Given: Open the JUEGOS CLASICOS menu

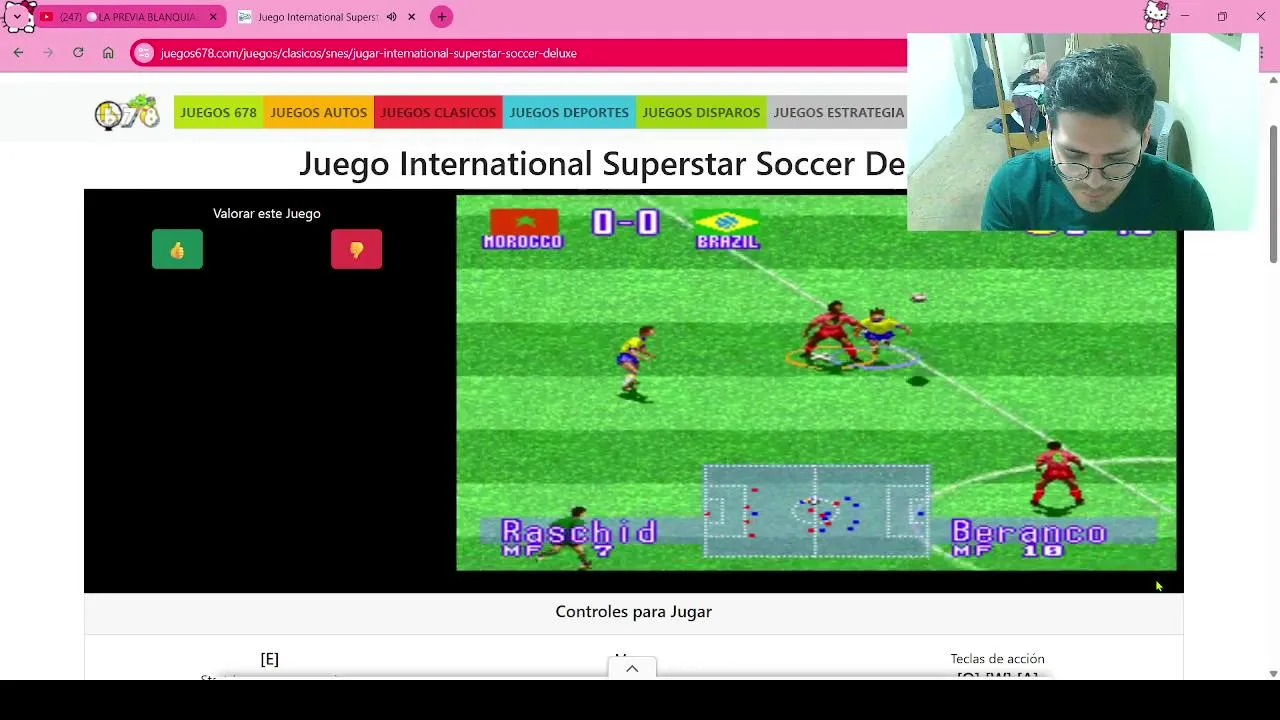Looking at the screenshot, I should pos(438,112).
